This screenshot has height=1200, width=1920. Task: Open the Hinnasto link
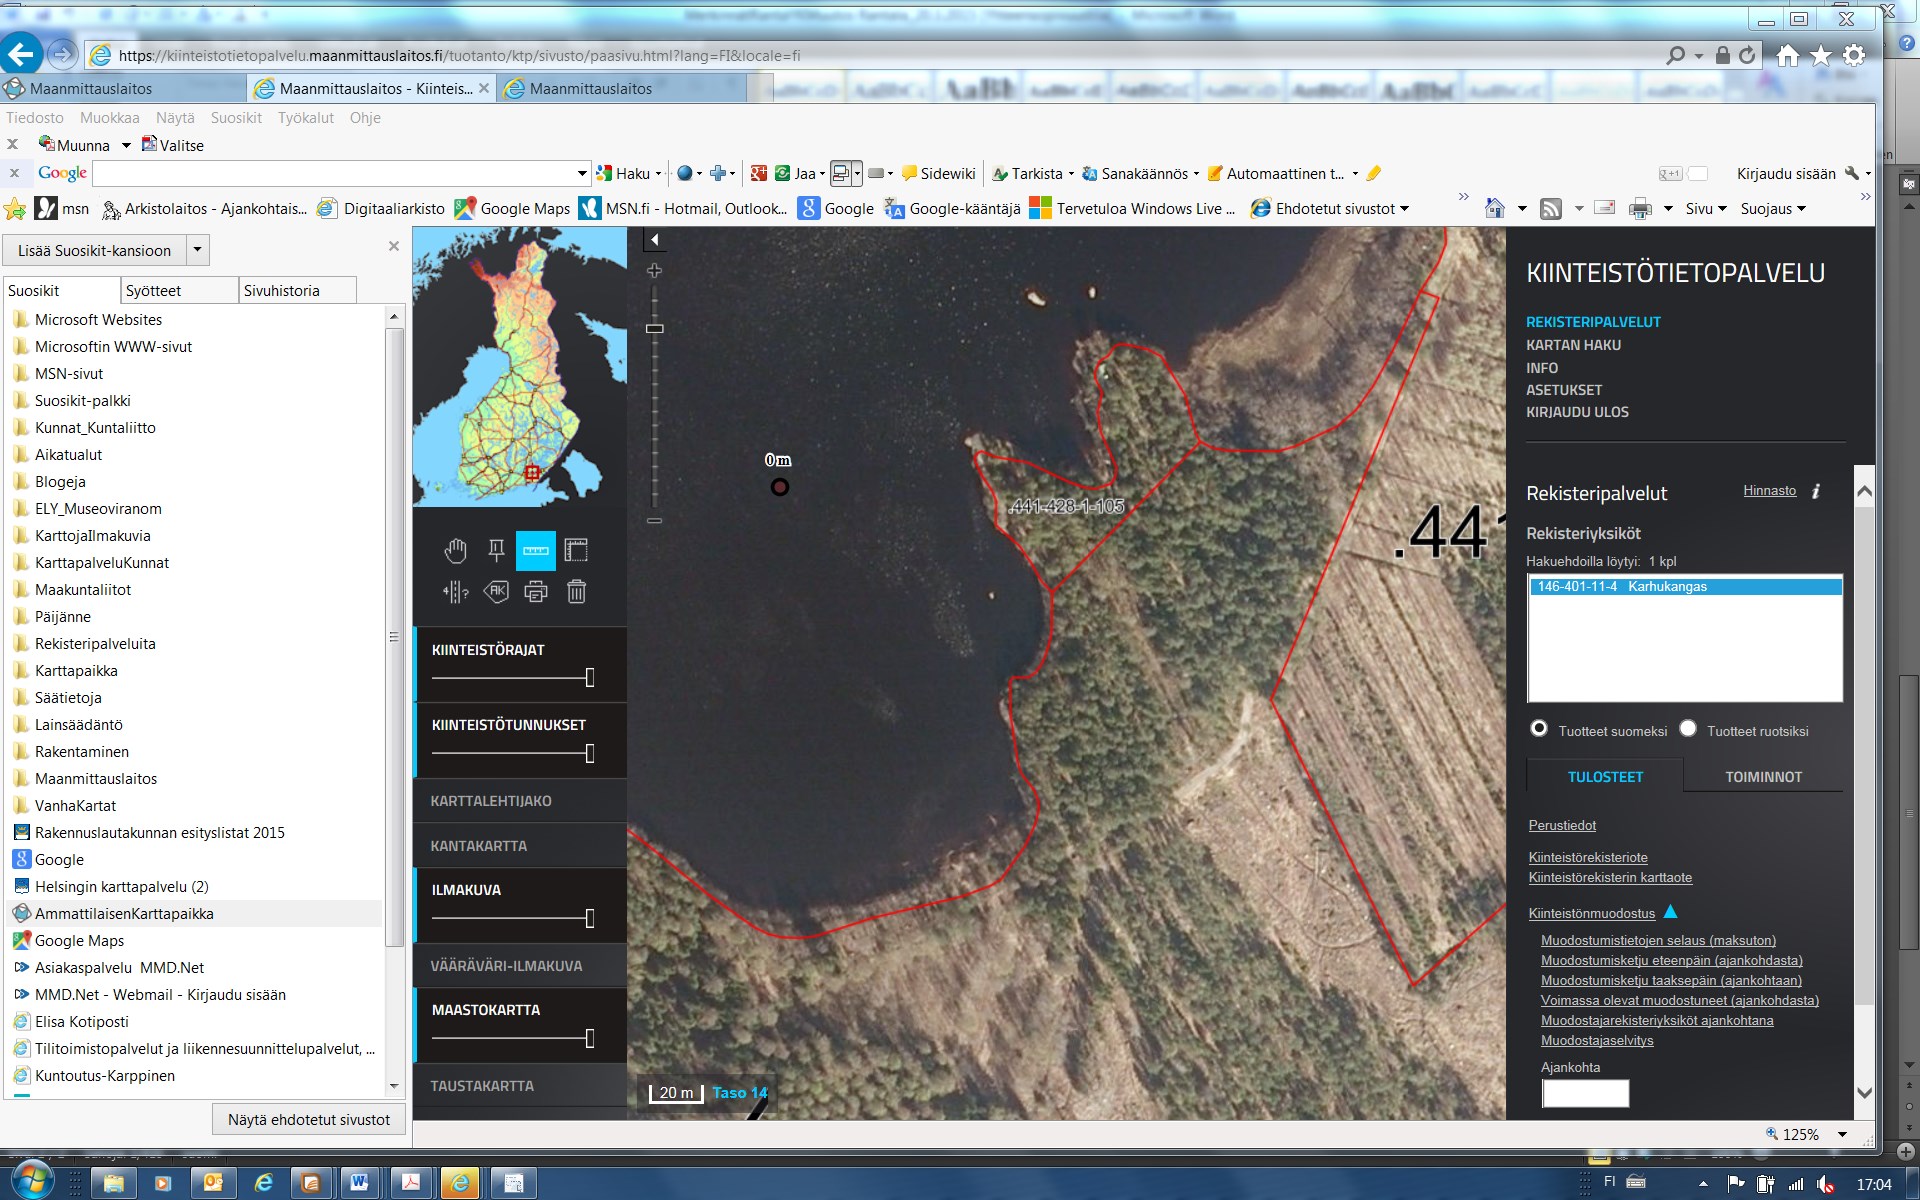1769,491
